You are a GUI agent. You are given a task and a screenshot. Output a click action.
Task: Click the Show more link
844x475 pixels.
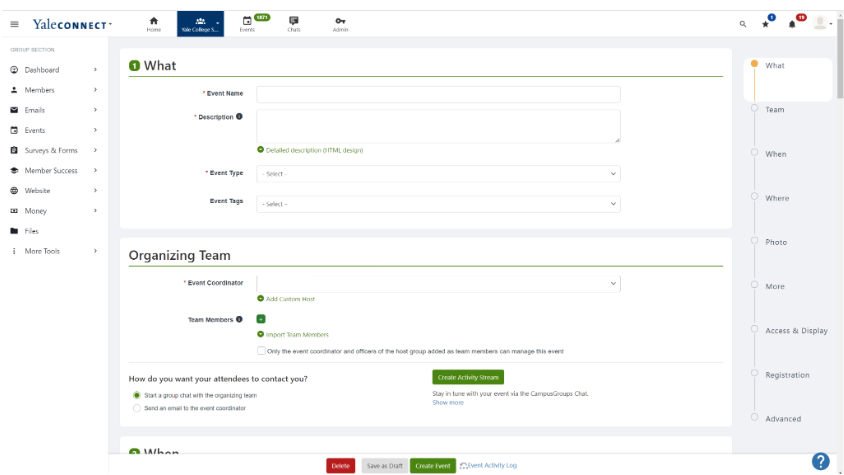[447, 403]
